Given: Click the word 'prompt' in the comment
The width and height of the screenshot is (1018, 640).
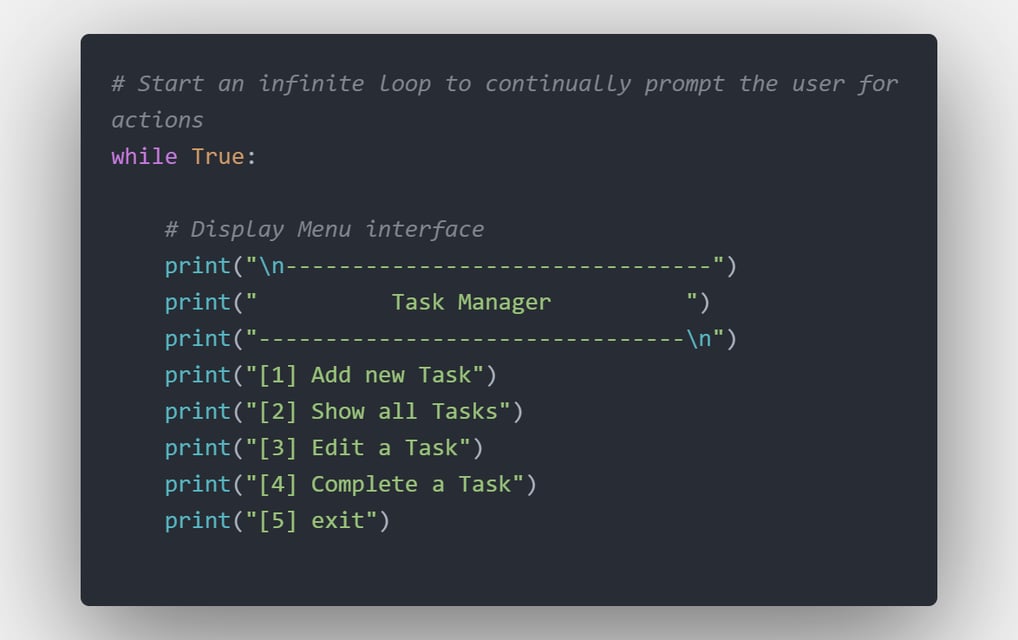Looking at the screenshot, I should point(684,84).
